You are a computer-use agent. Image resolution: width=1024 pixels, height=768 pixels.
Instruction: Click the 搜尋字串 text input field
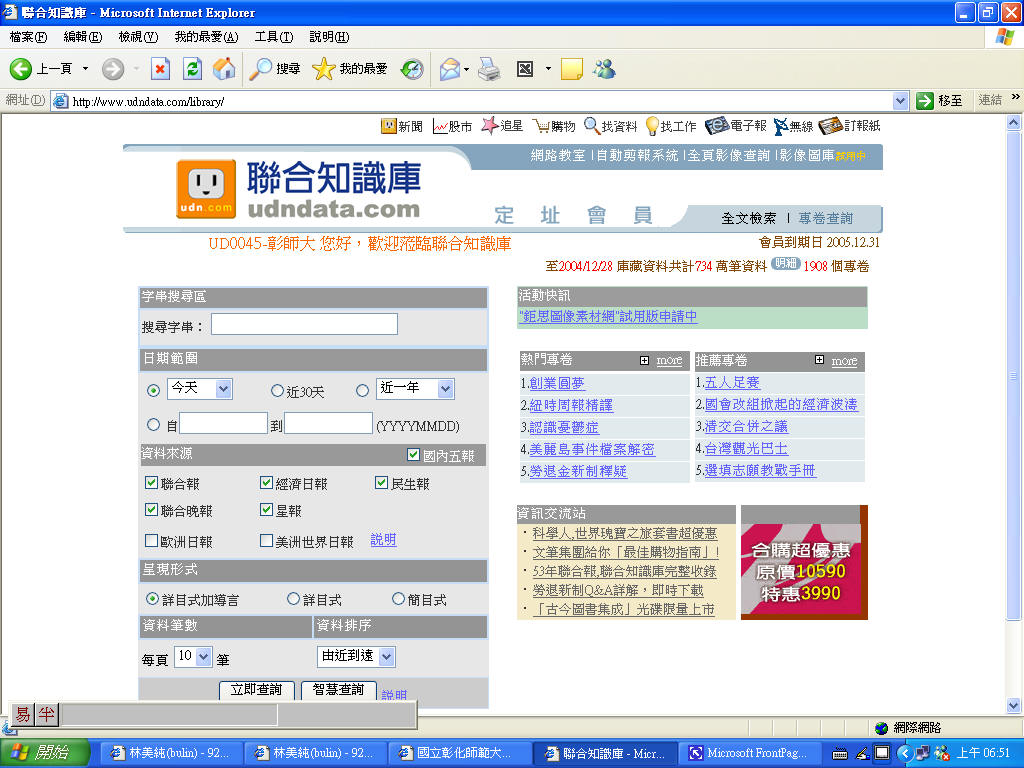coord(304,324)
